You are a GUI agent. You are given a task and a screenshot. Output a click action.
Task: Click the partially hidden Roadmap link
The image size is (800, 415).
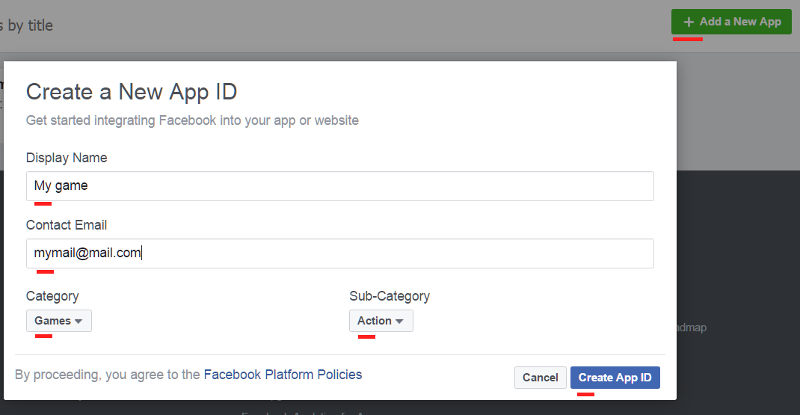[x=692, y=327]
